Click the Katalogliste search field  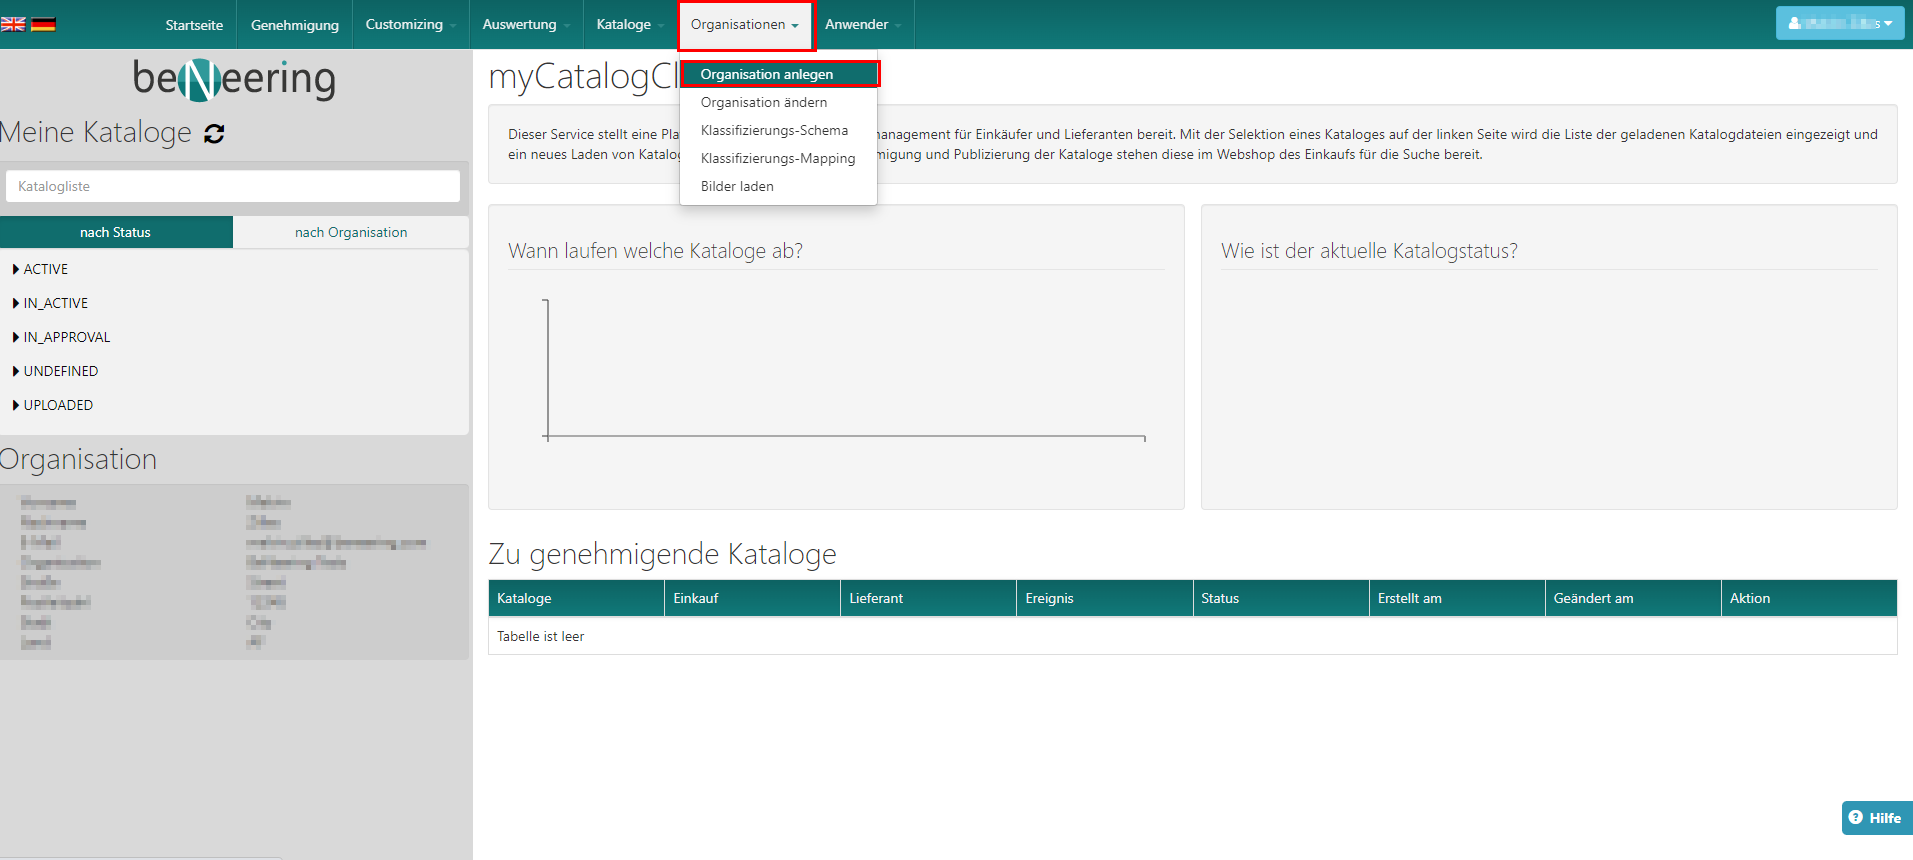click(x=233, y=186)
